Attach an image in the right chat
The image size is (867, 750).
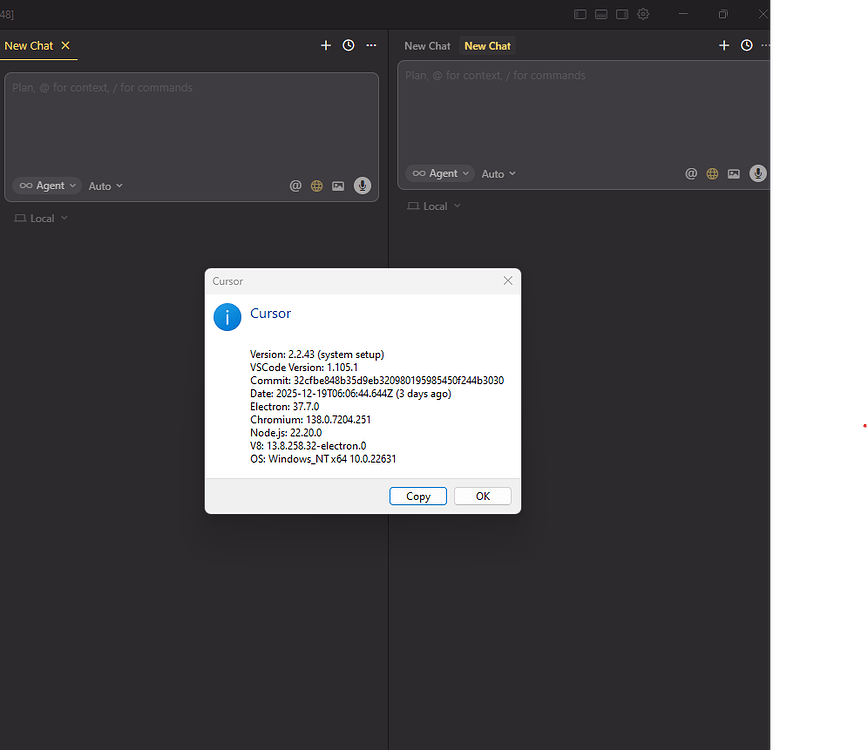(x=734, y=173)
